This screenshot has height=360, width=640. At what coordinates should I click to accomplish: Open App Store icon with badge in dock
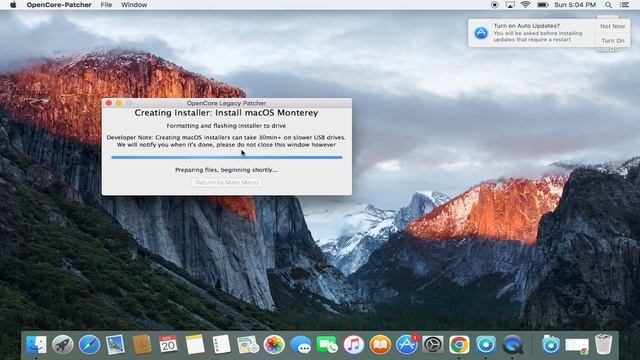tap(407, 344)
